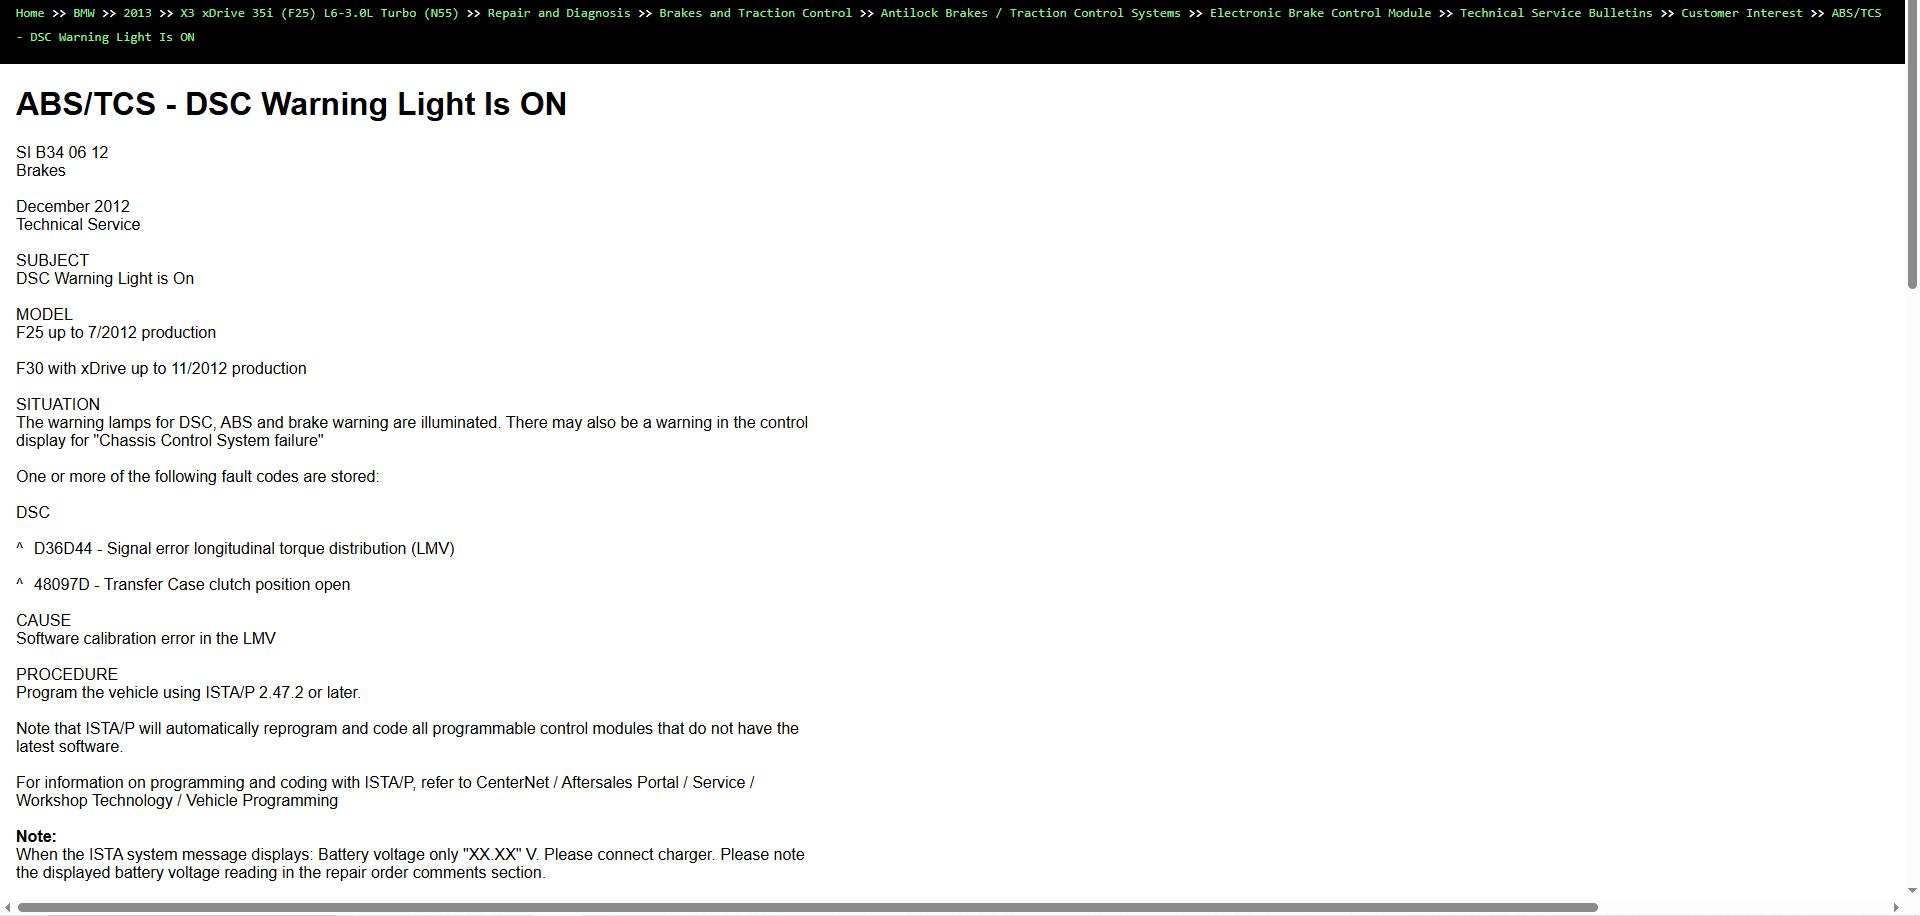Open the 2013 breadcrumb link
The width and height of the screenshot is (1920, 916).
(x=137, y=13)
